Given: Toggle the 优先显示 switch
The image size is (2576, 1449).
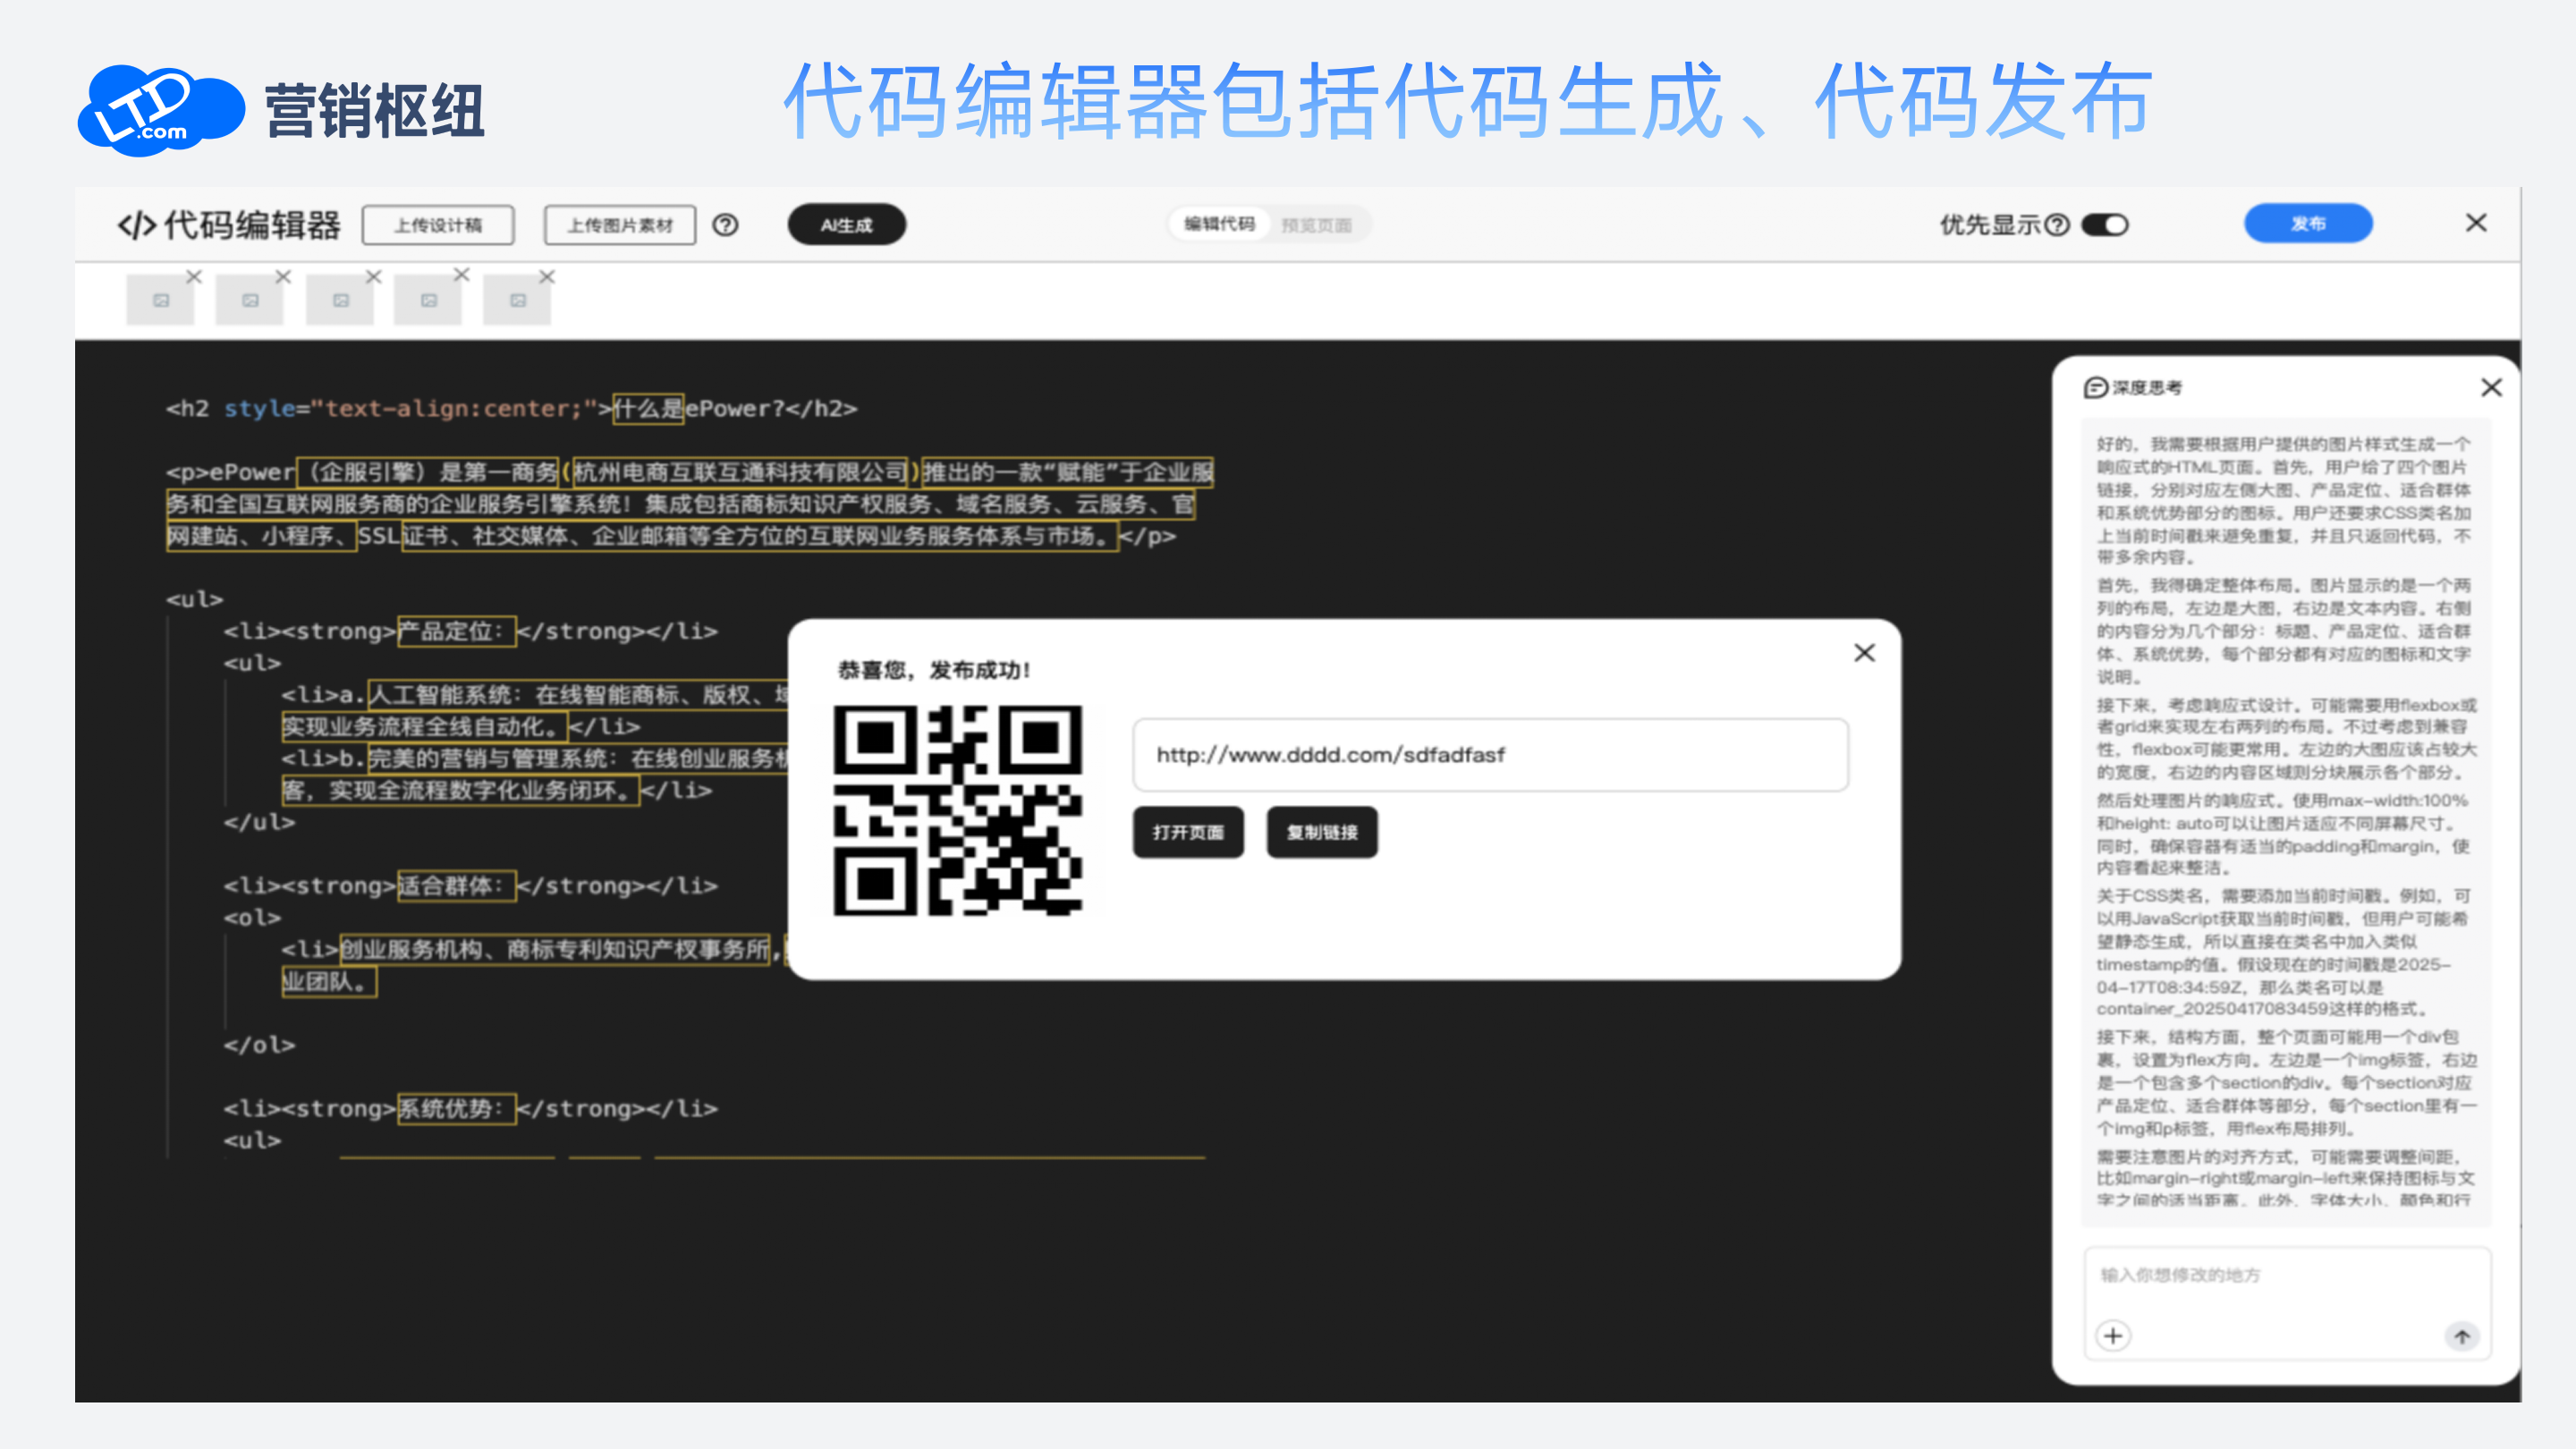Looking at the screenshot, I should point(2104,225).
